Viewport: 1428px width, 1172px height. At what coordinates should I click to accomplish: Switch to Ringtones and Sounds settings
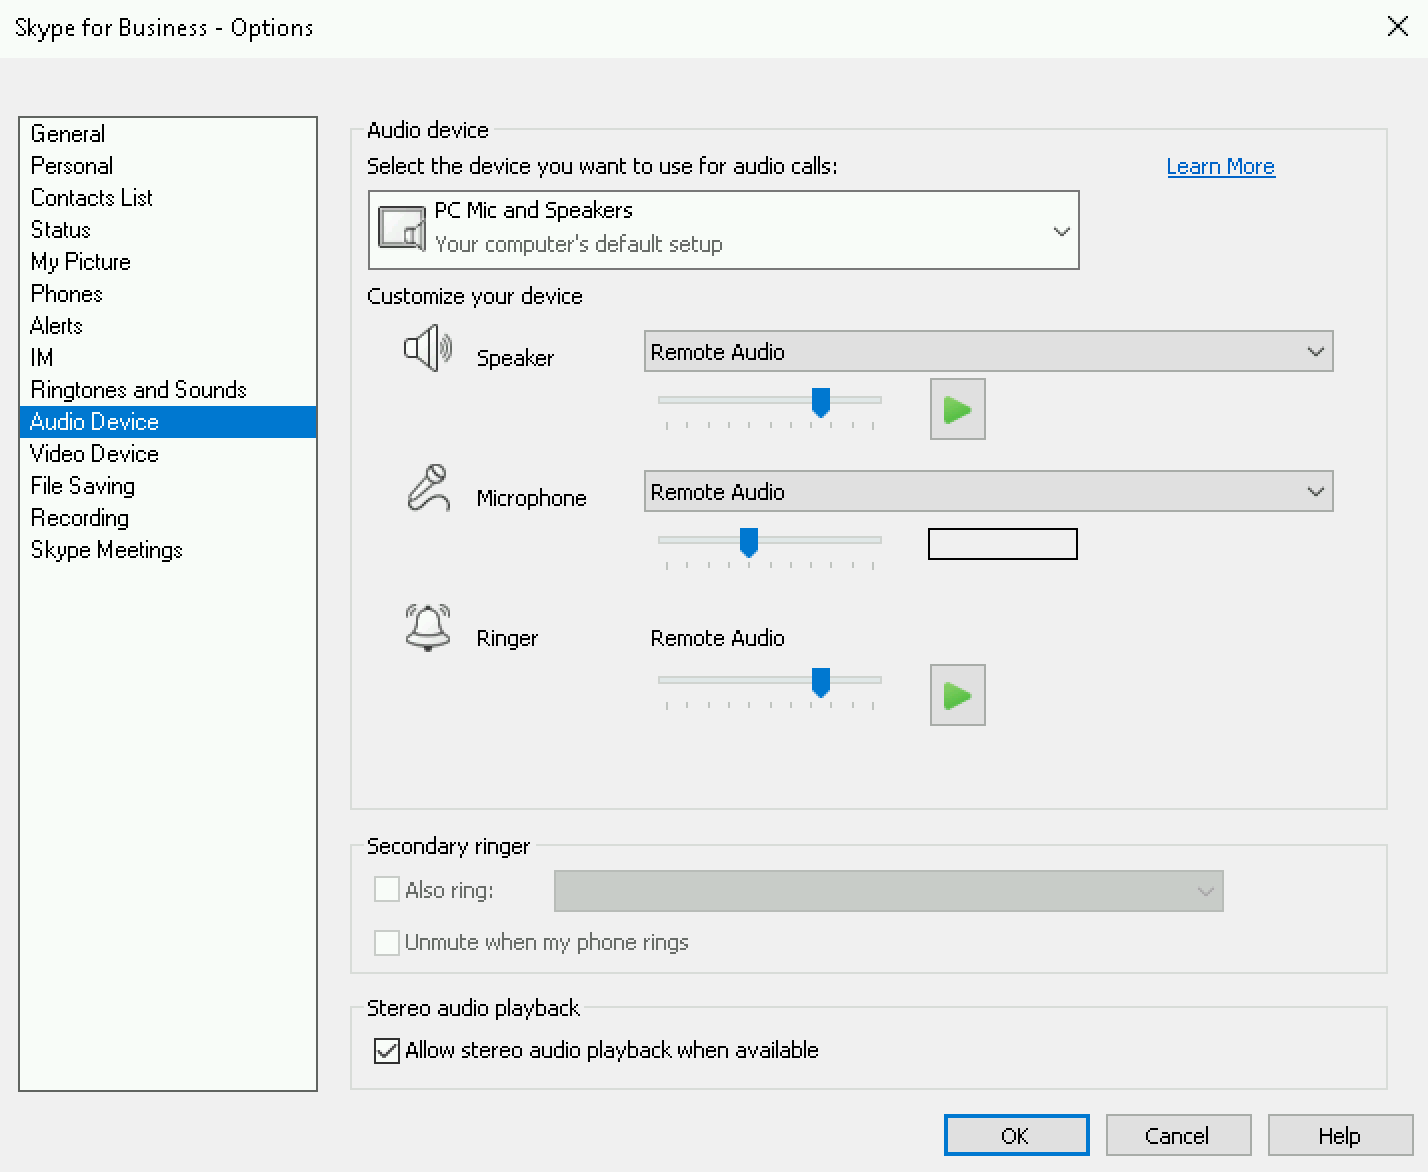click(138, 389)
